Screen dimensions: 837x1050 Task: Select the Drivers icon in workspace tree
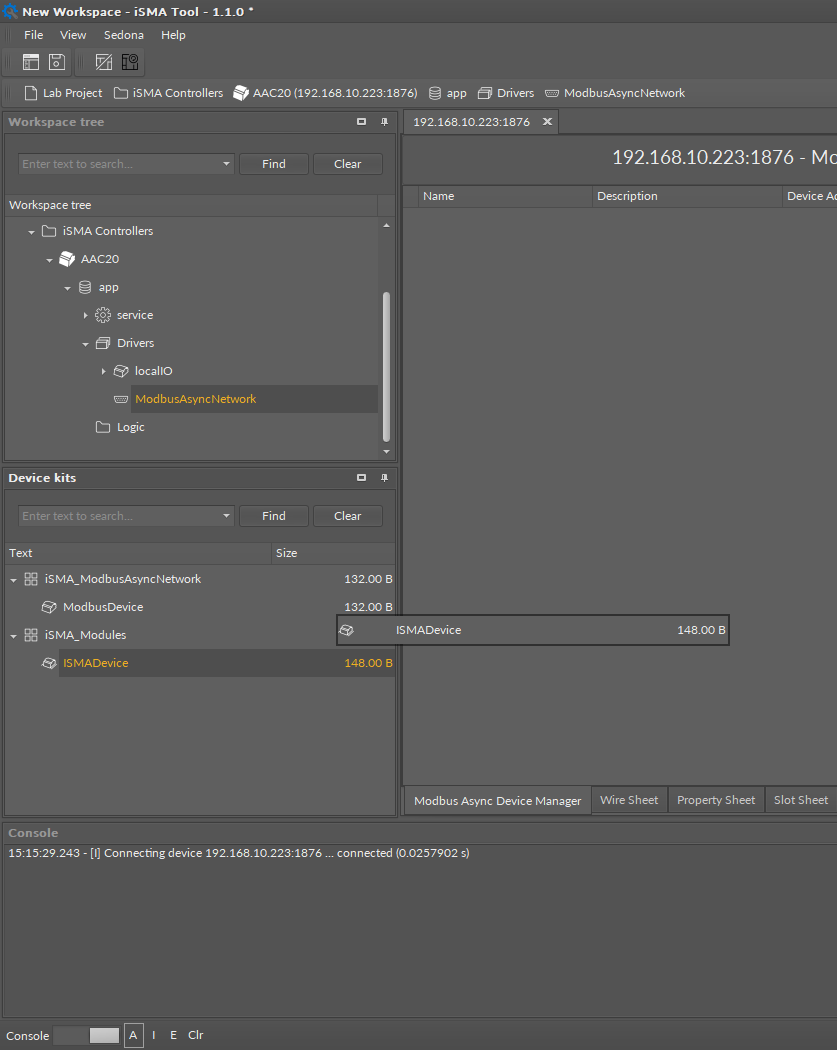click(x=103, y=343)
